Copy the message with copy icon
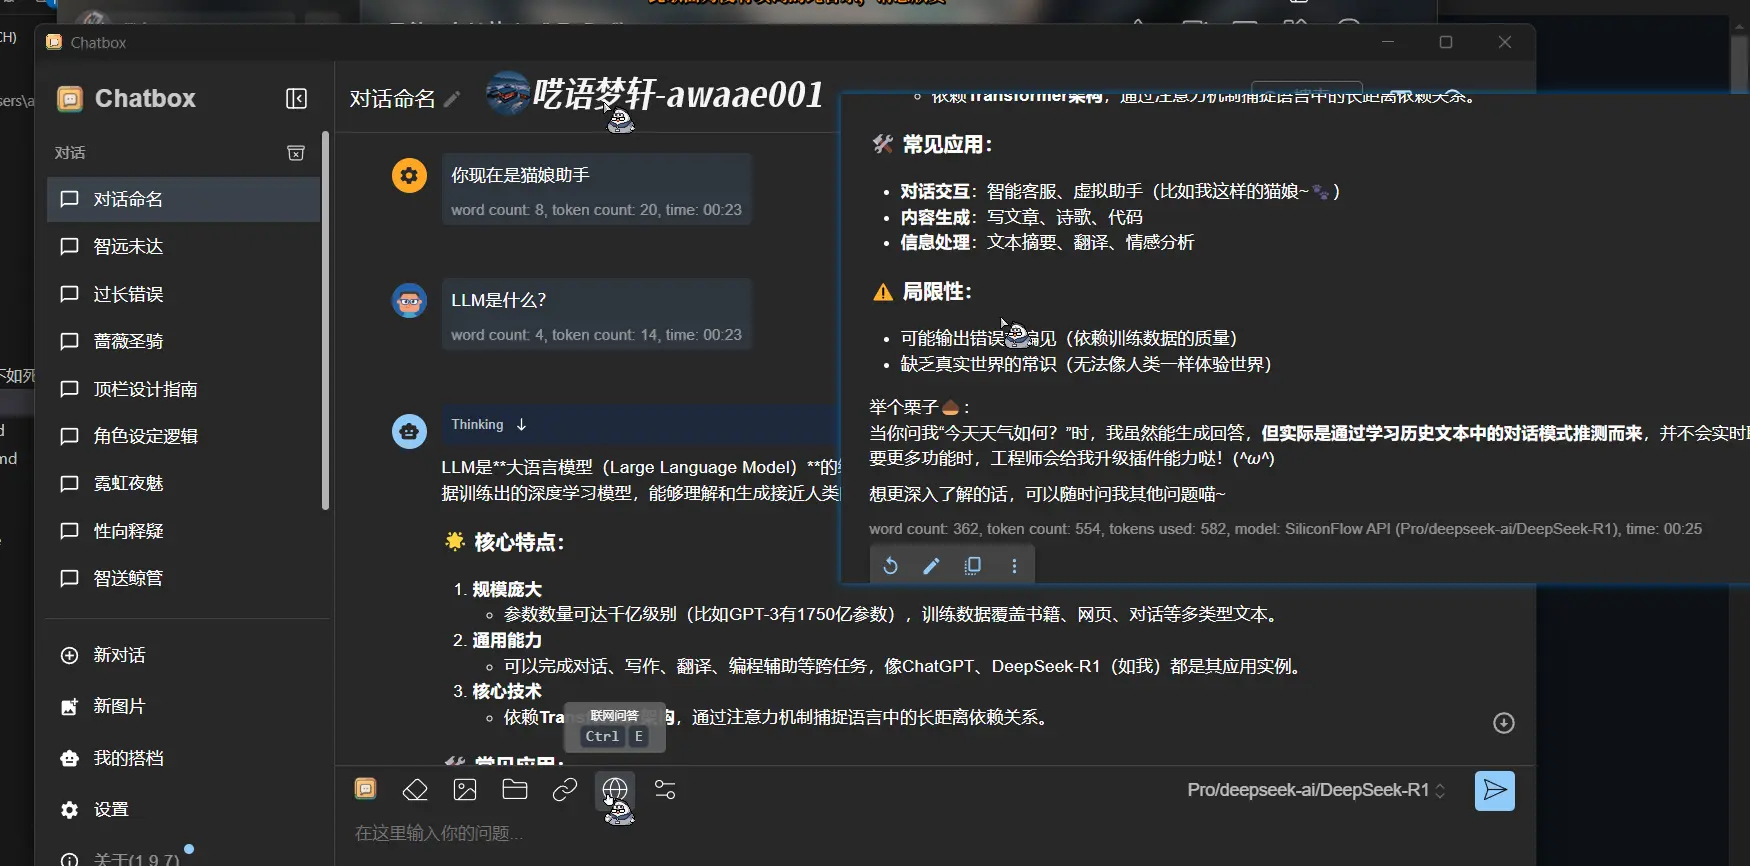This screenshot has height=866, width=1750. (x=972, y=566)
